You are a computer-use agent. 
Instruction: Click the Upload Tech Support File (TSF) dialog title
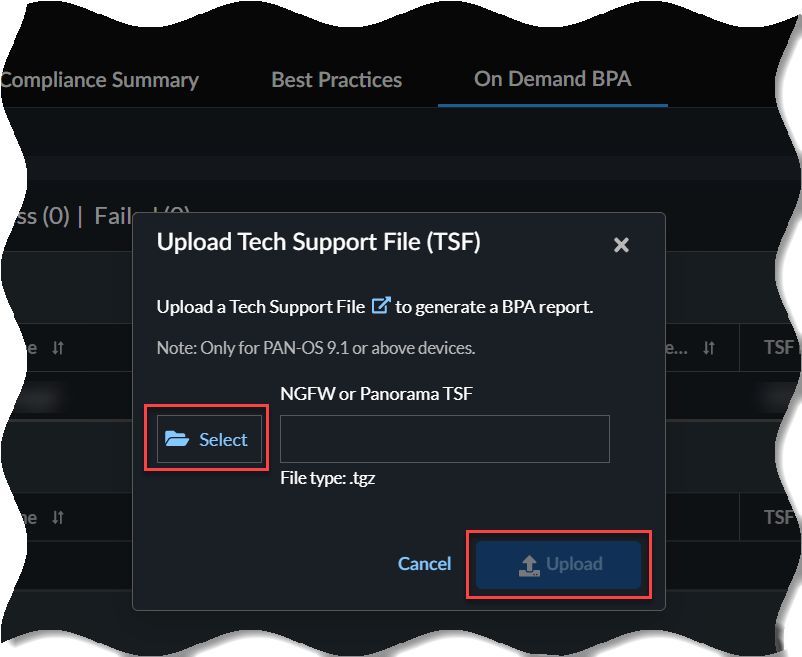(318, 242)
